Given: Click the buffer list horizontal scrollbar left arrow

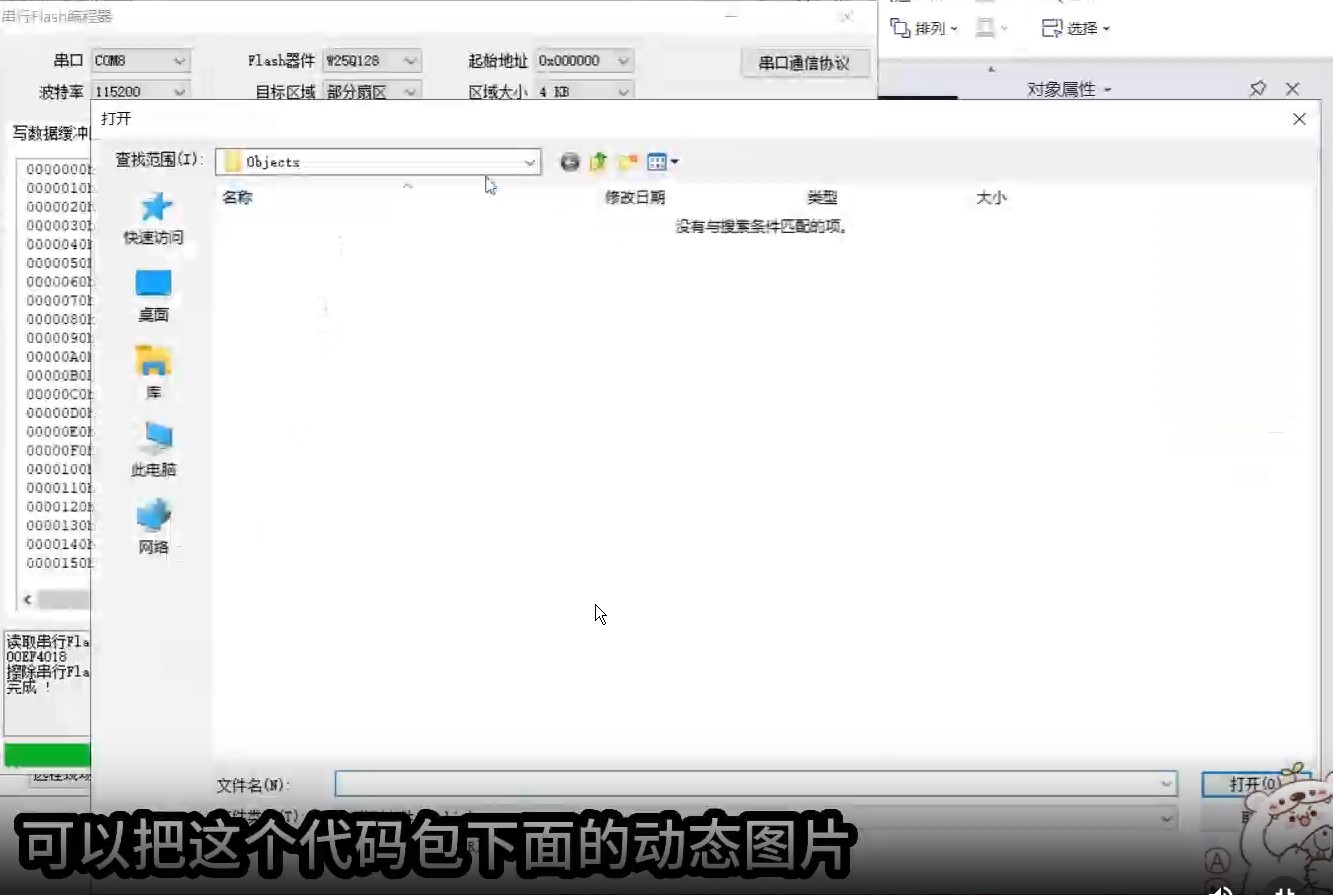Looking at the screenshot, I should click(28, 600).
